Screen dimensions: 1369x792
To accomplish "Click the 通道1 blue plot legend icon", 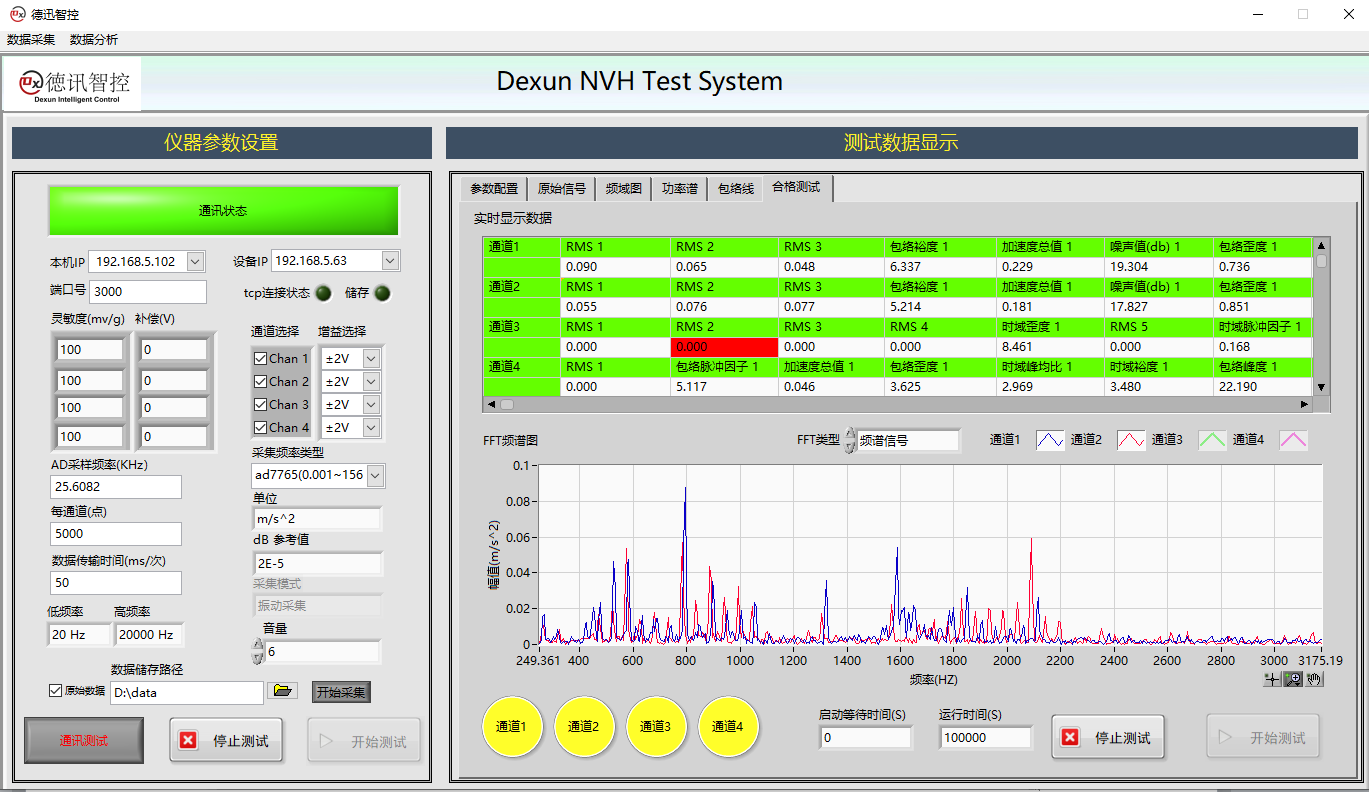I will pyautogui.click(x=1050, y=440).
